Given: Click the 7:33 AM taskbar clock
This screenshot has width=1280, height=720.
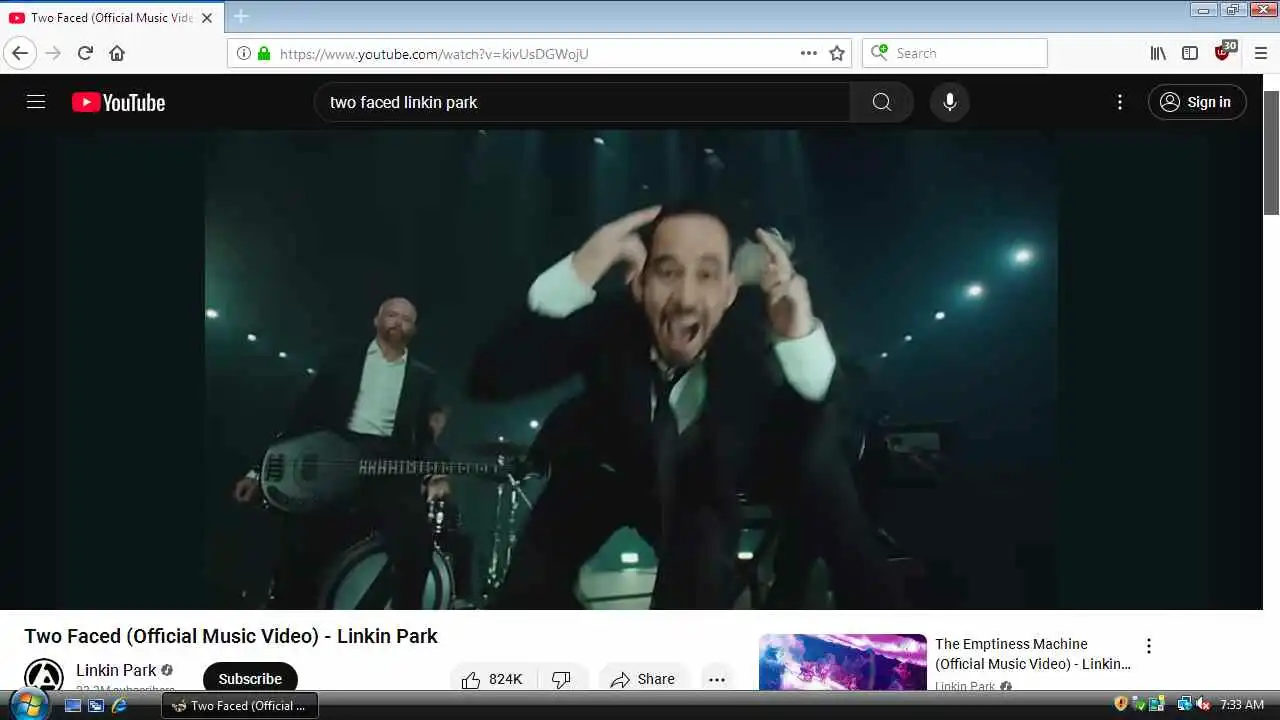Looking at the screenshot, I should tap(1242, 705).
